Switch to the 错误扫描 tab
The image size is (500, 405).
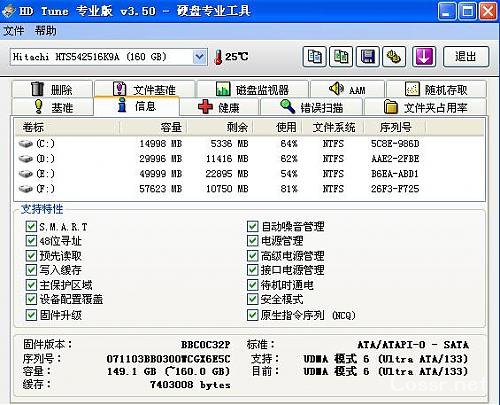pyautogui.click(x=311, y=107)
